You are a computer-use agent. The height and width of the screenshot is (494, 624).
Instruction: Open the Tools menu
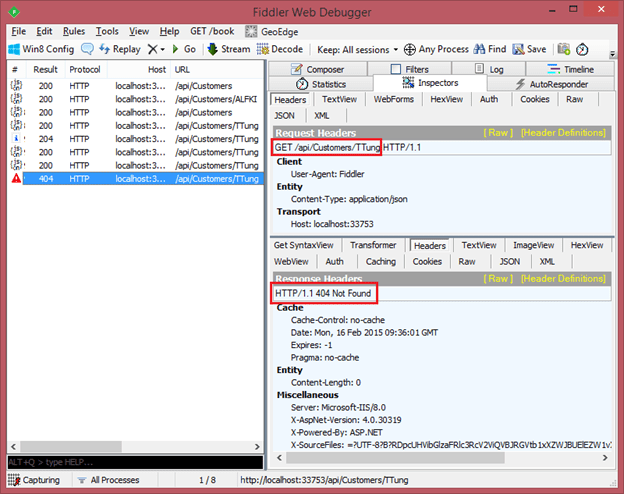(x=107, y=31)
